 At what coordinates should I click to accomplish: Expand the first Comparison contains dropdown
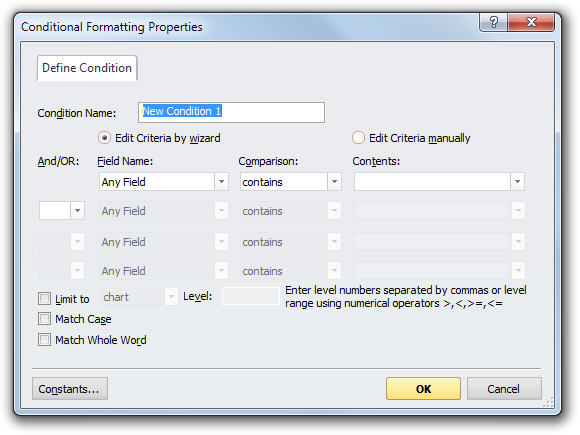[334, 182]
